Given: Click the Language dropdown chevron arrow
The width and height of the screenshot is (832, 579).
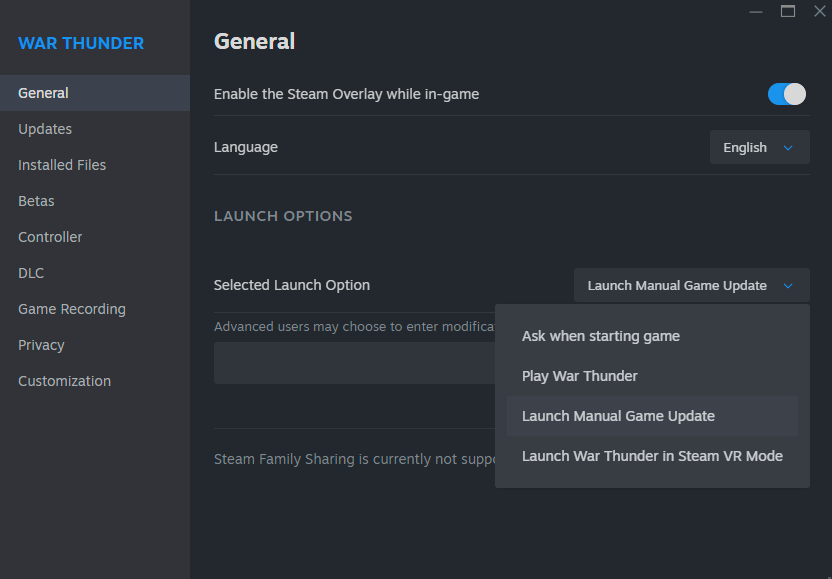Looking at the screenshot, I should 788,148.
